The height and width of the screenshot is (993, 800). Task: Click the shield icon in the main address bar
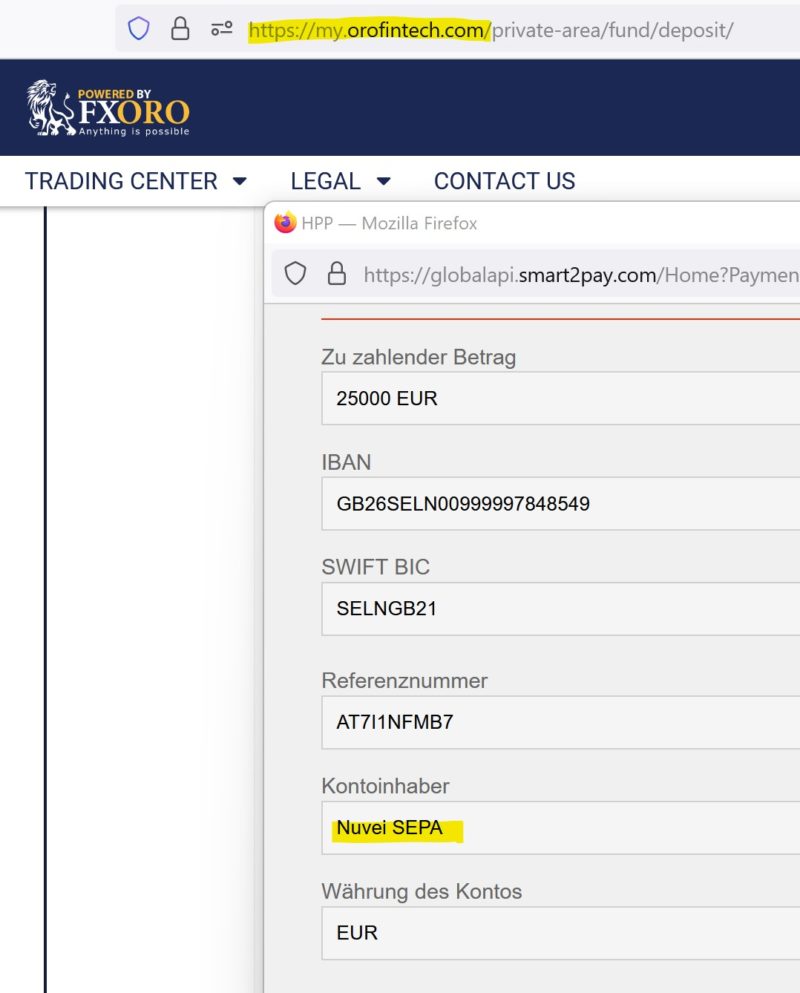[x=138, y=31]
